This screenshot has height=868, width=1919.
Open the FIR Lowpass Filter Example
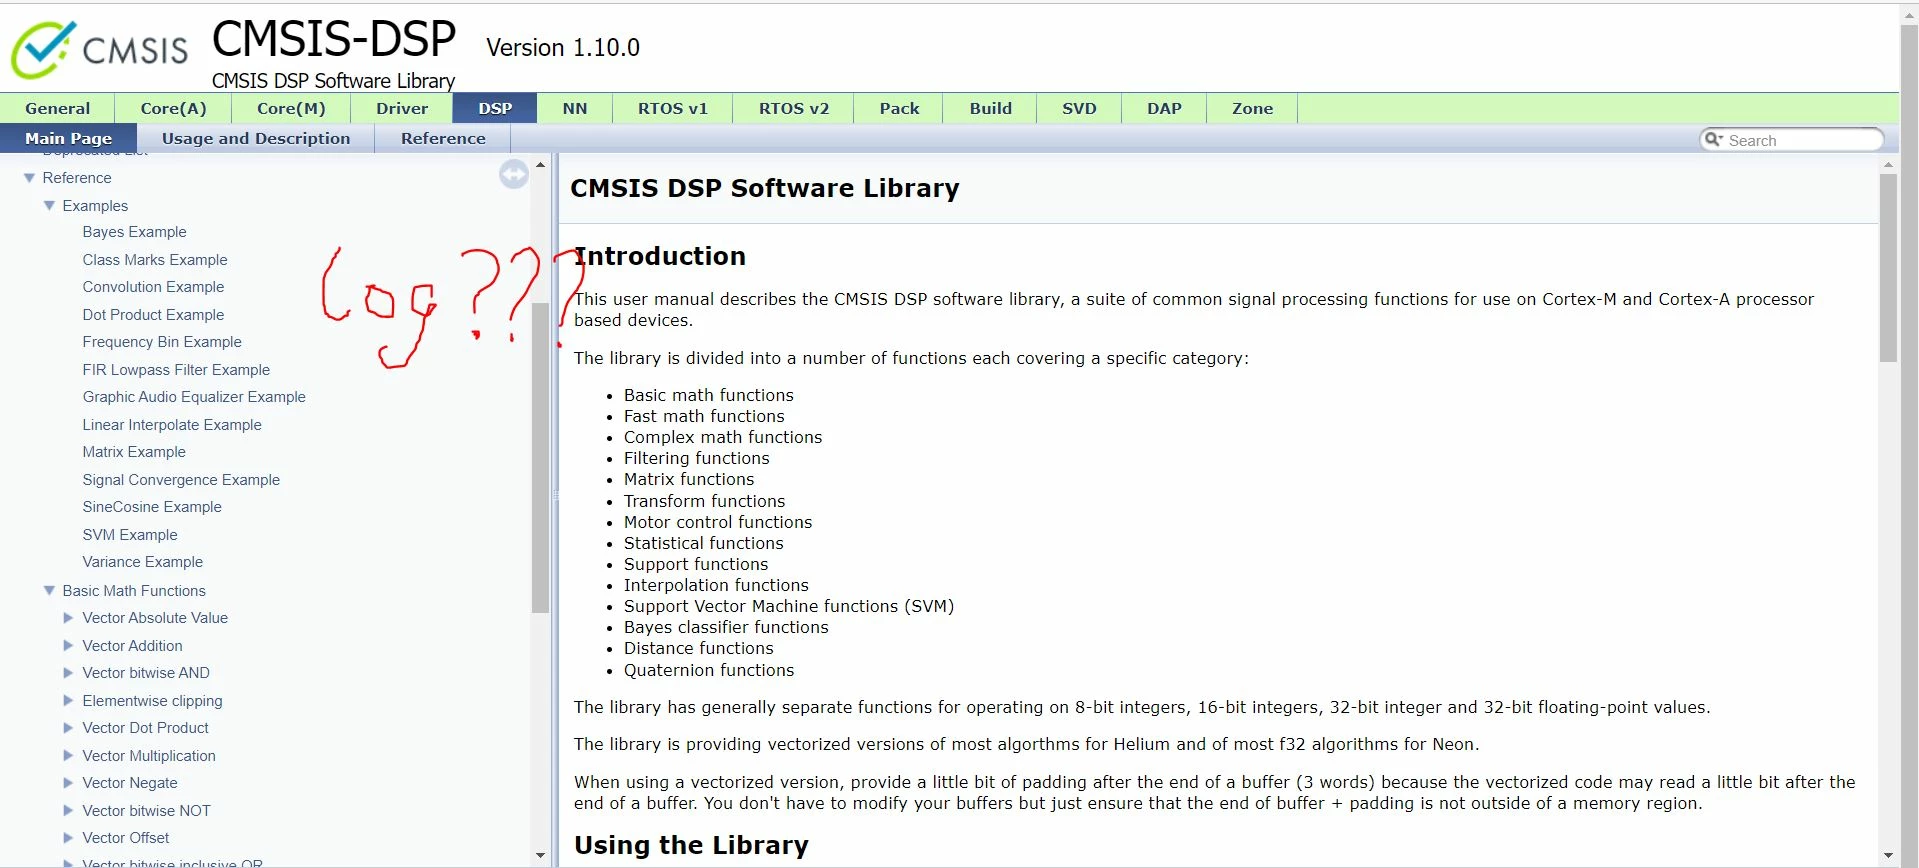tap(176, 370)
